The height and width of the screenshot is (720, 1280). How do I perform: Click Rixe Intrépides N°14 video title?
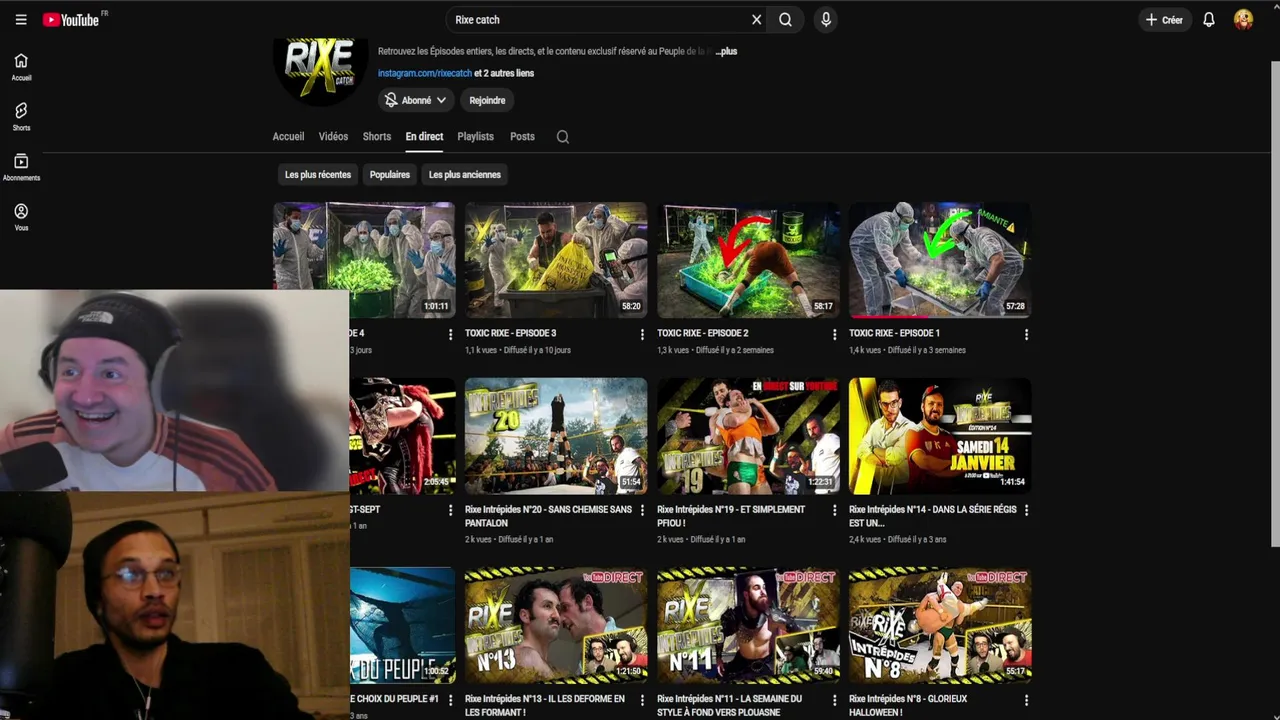(932, 516)
